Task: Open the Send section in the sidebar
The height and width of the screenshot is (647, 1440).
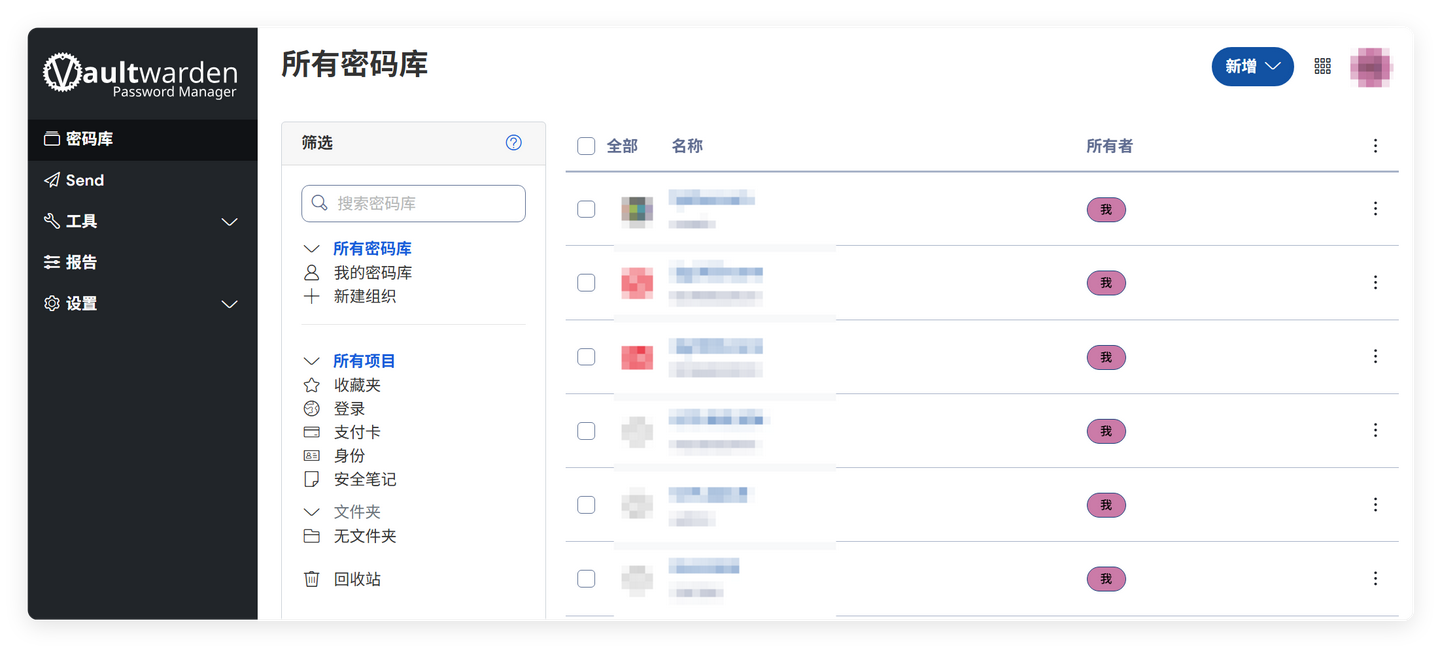Action: click(x=83, y=180)
